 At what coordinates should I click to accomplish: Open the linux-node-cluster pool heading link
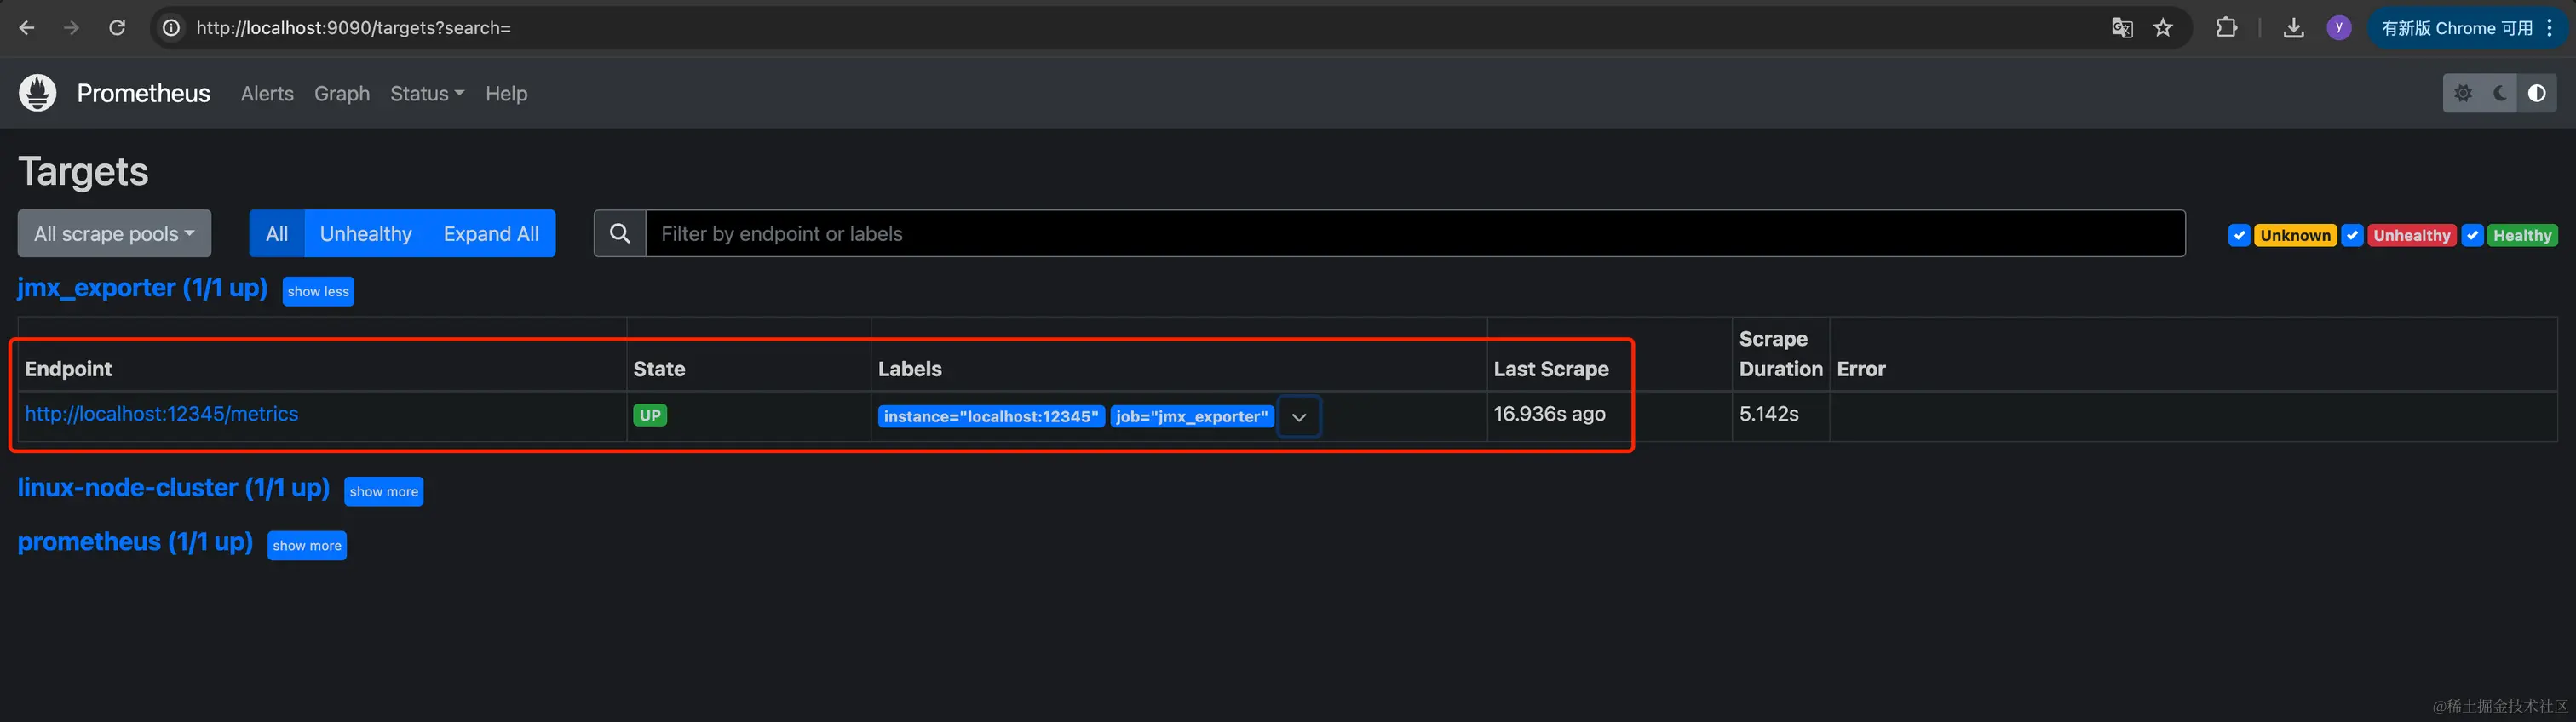[x=173, y=488]
